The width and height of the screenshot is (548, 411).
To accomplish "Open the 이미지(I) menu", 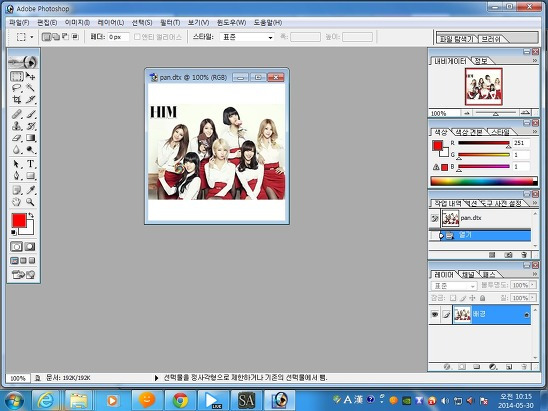I will (x=77, y=23).
